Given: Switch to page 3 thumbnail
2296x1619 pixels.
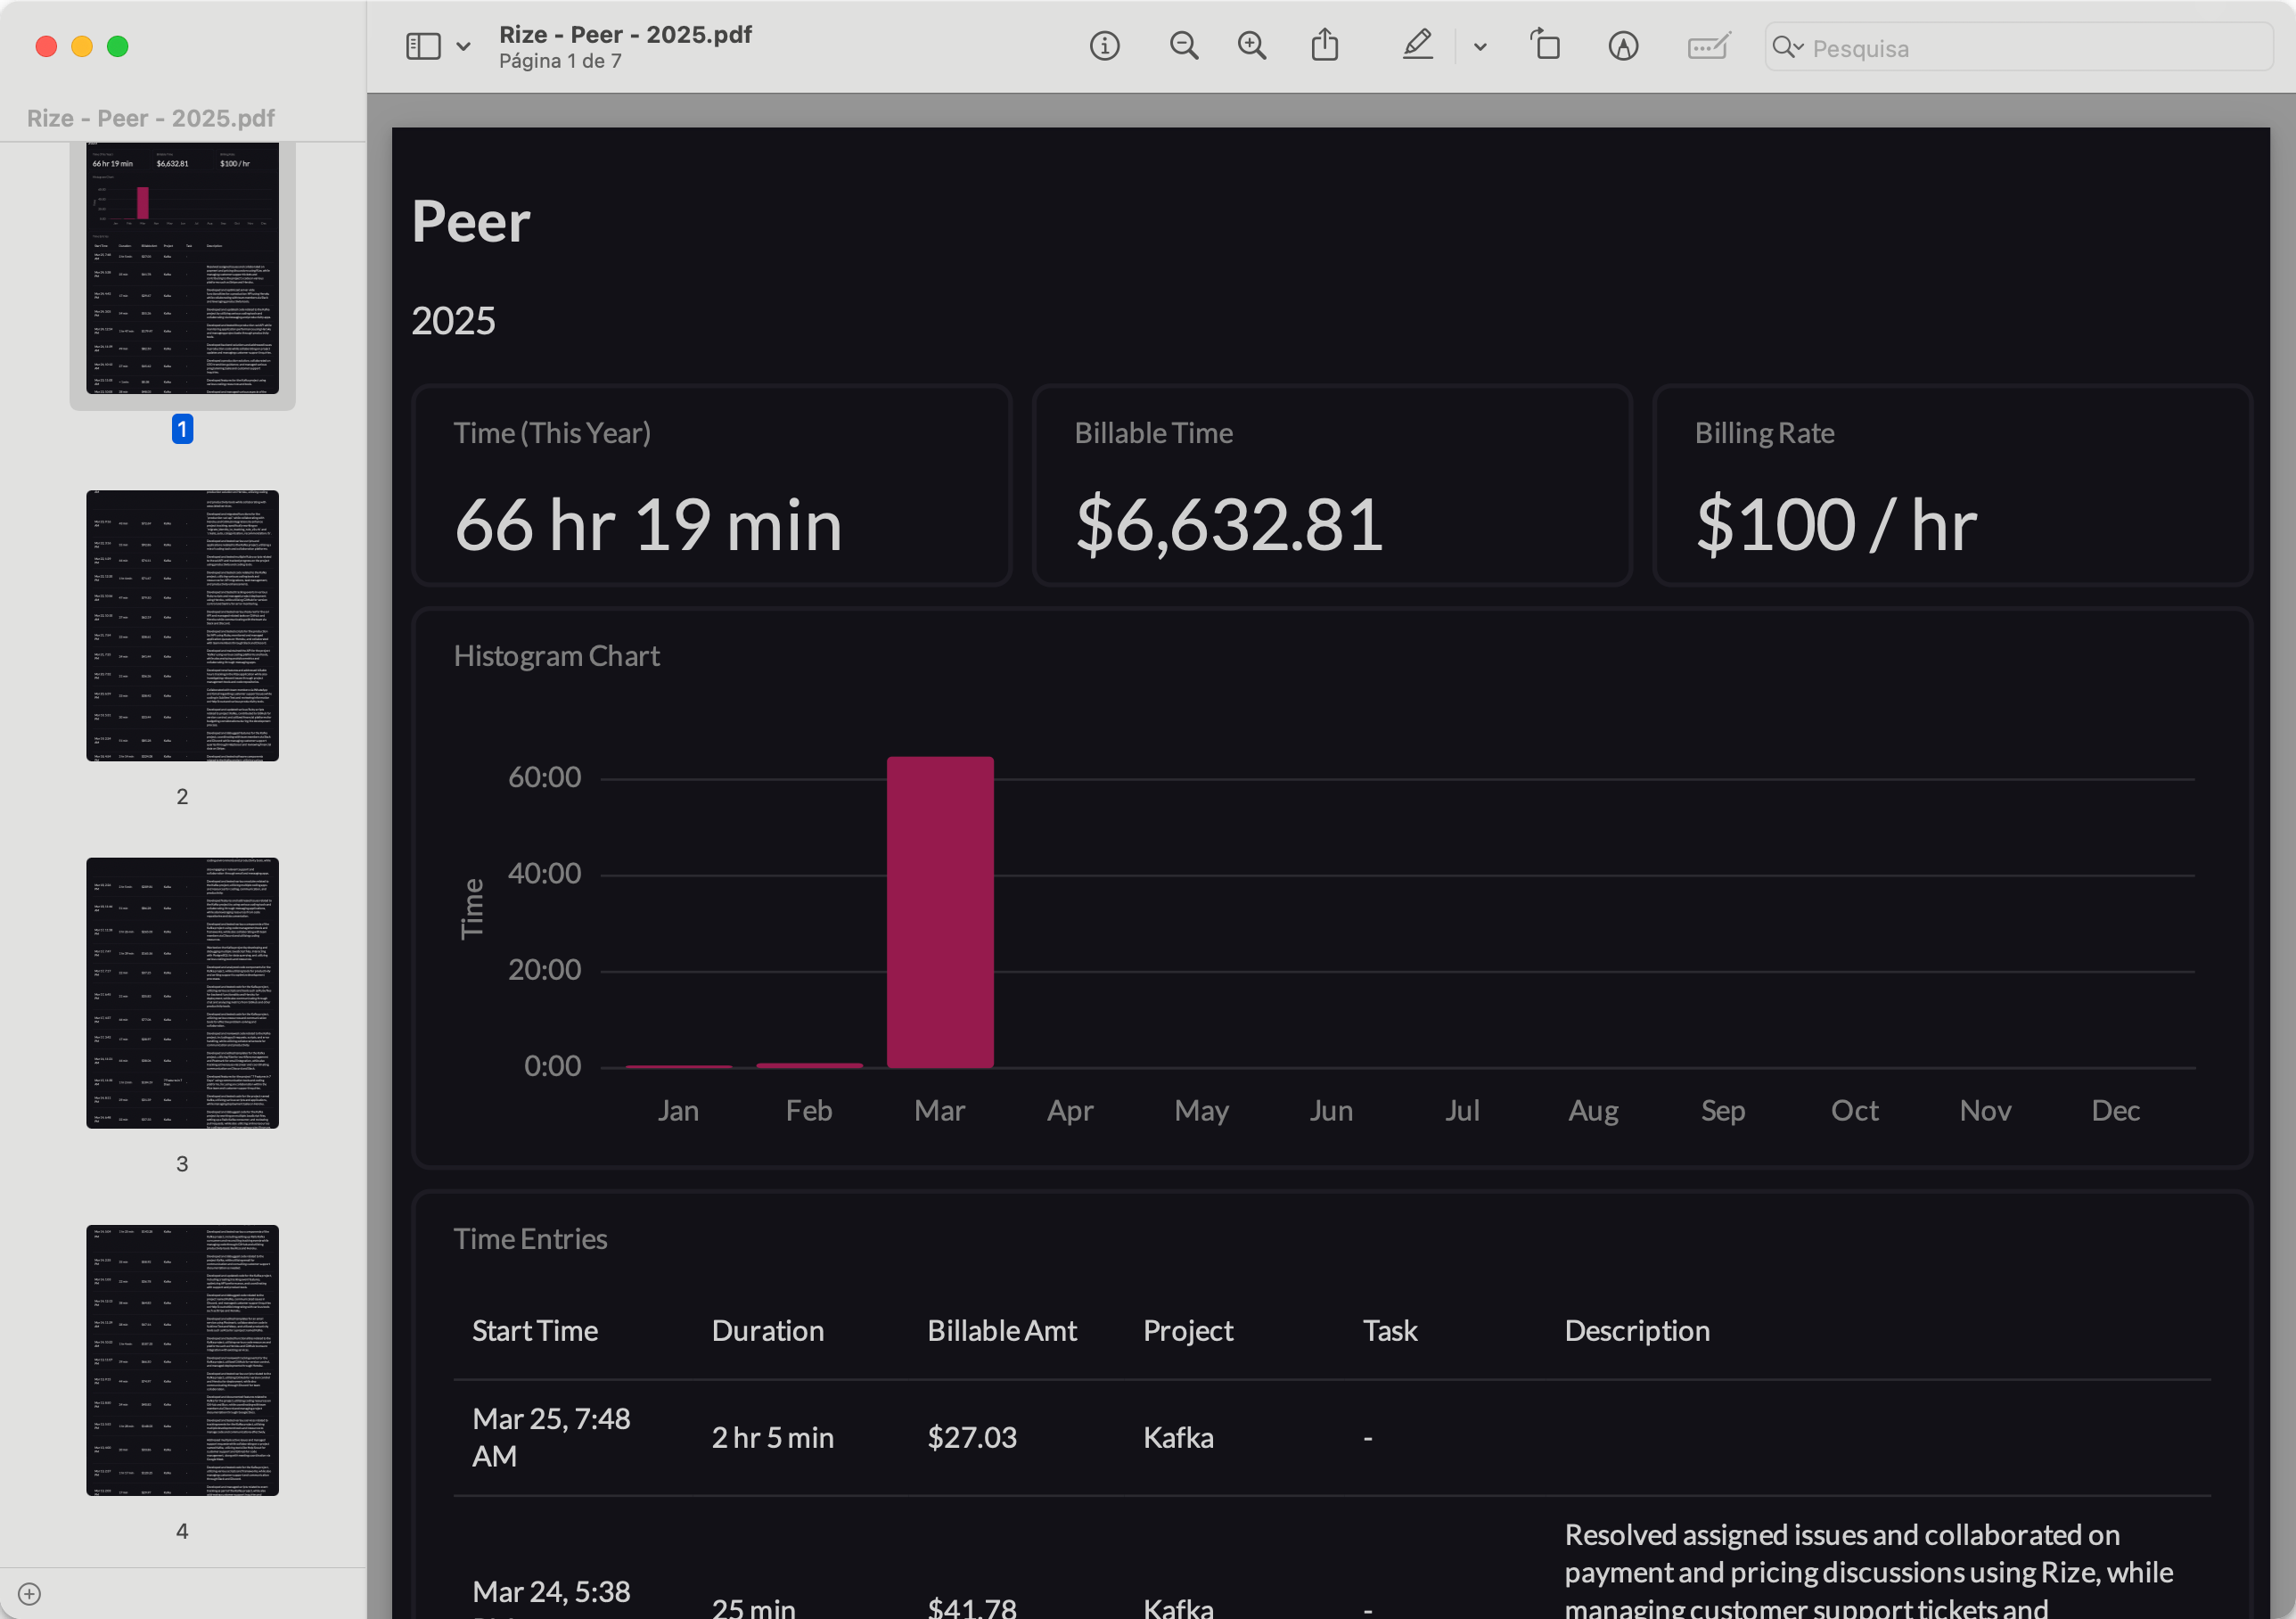Looking at the screenshot, I should coord(182,992).
